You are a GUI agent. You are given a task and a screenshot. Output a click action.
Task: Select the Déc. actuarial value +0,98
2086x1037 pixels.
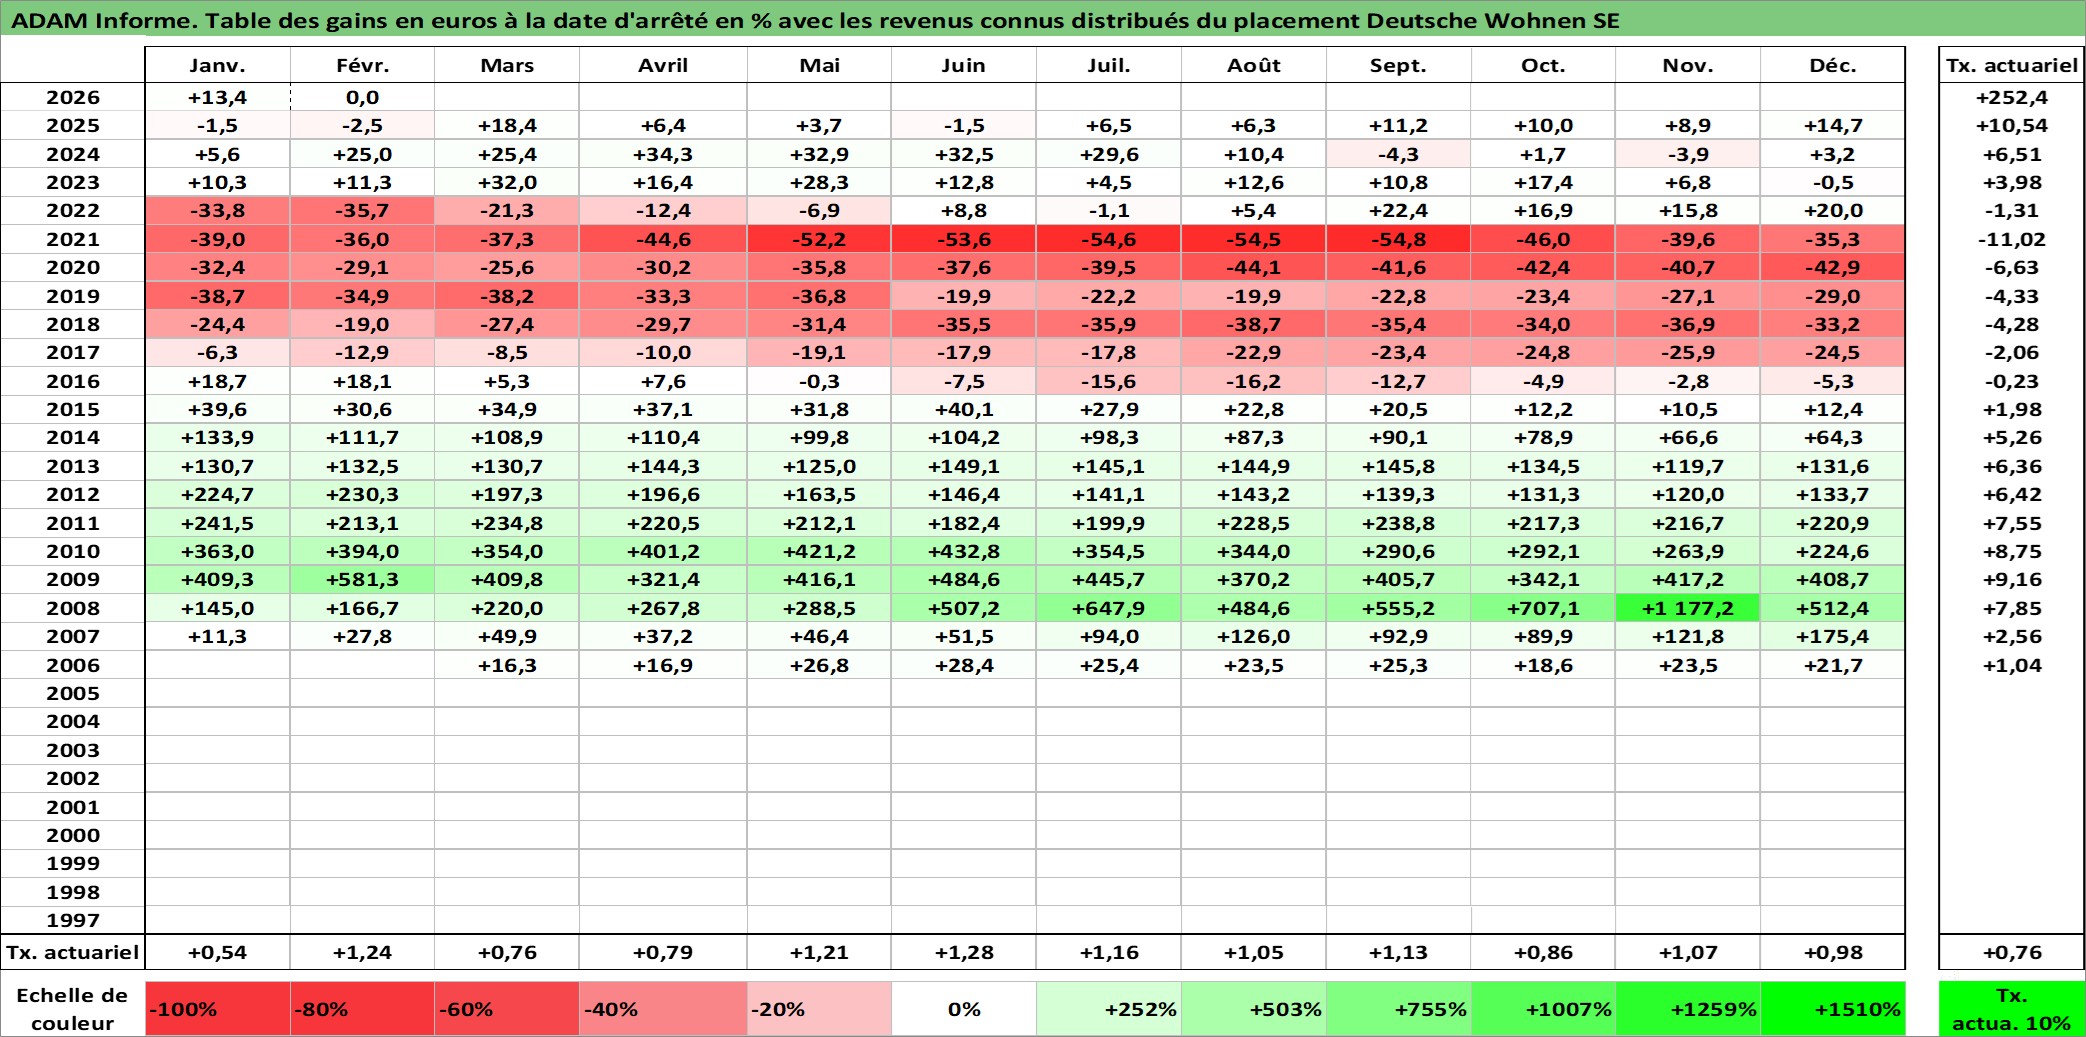click(x=1833, y=952)
